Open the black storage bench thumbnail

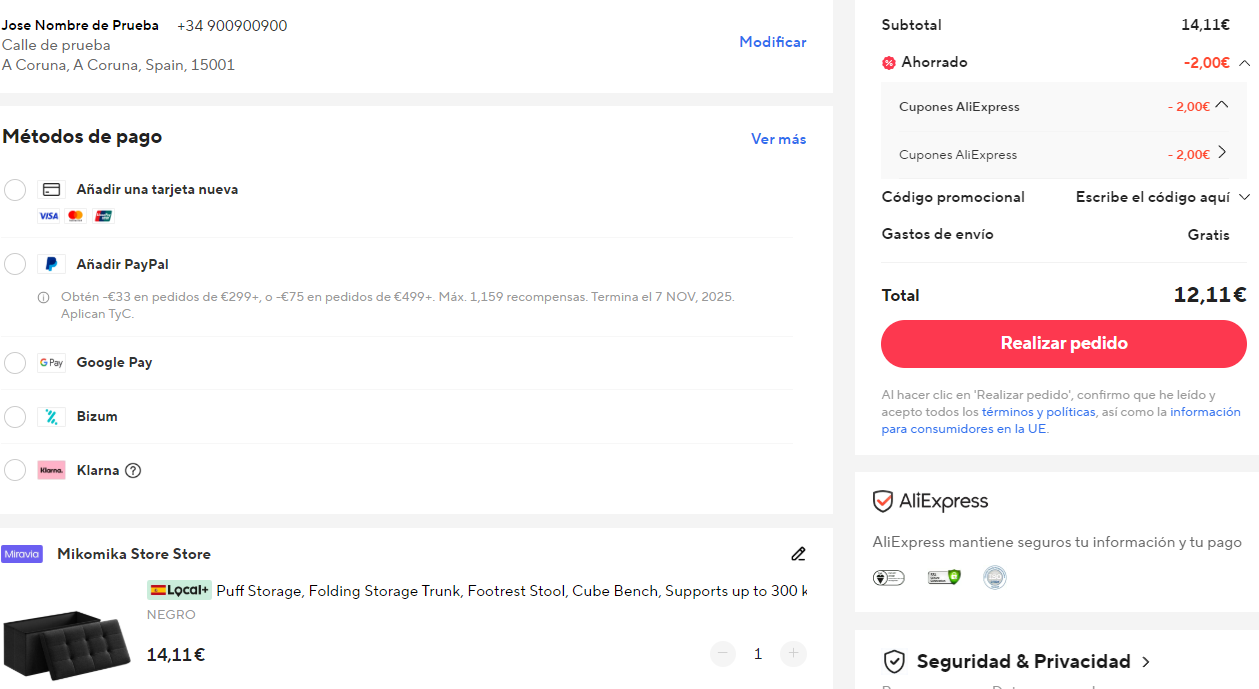(67, 648)
